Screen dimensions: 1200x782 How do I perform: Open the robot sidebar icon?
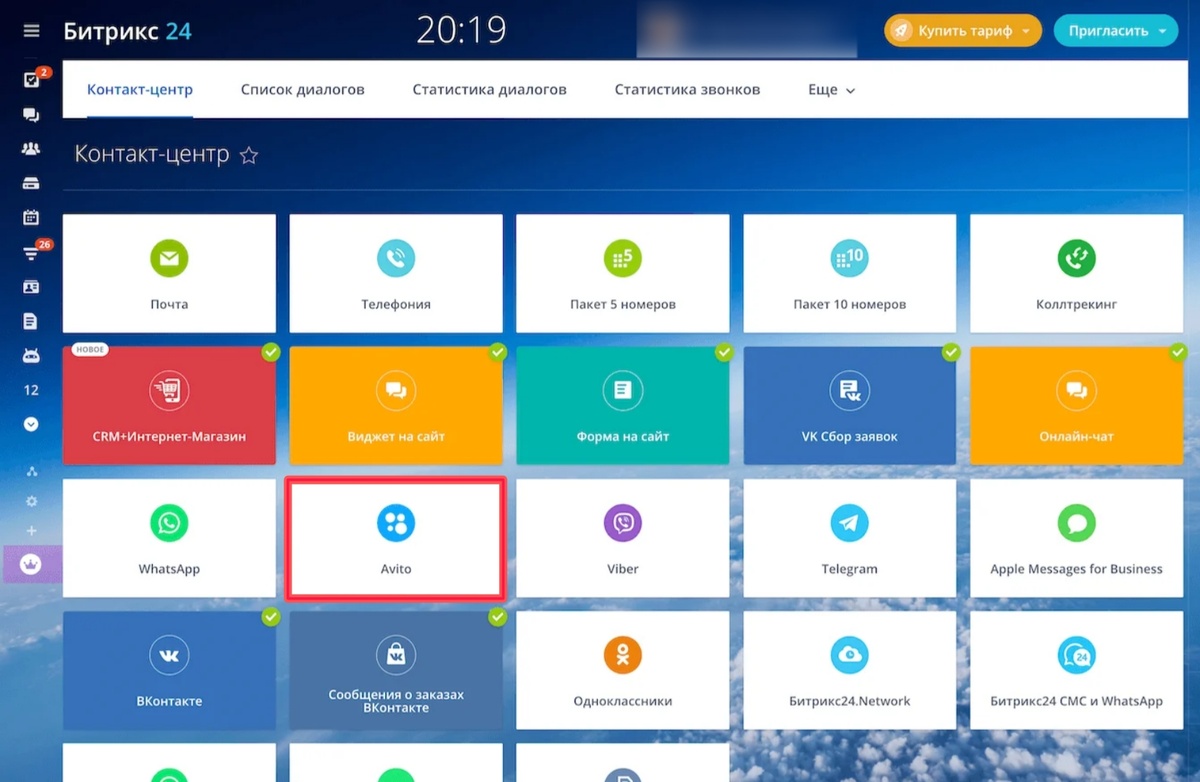coord(31,355)
